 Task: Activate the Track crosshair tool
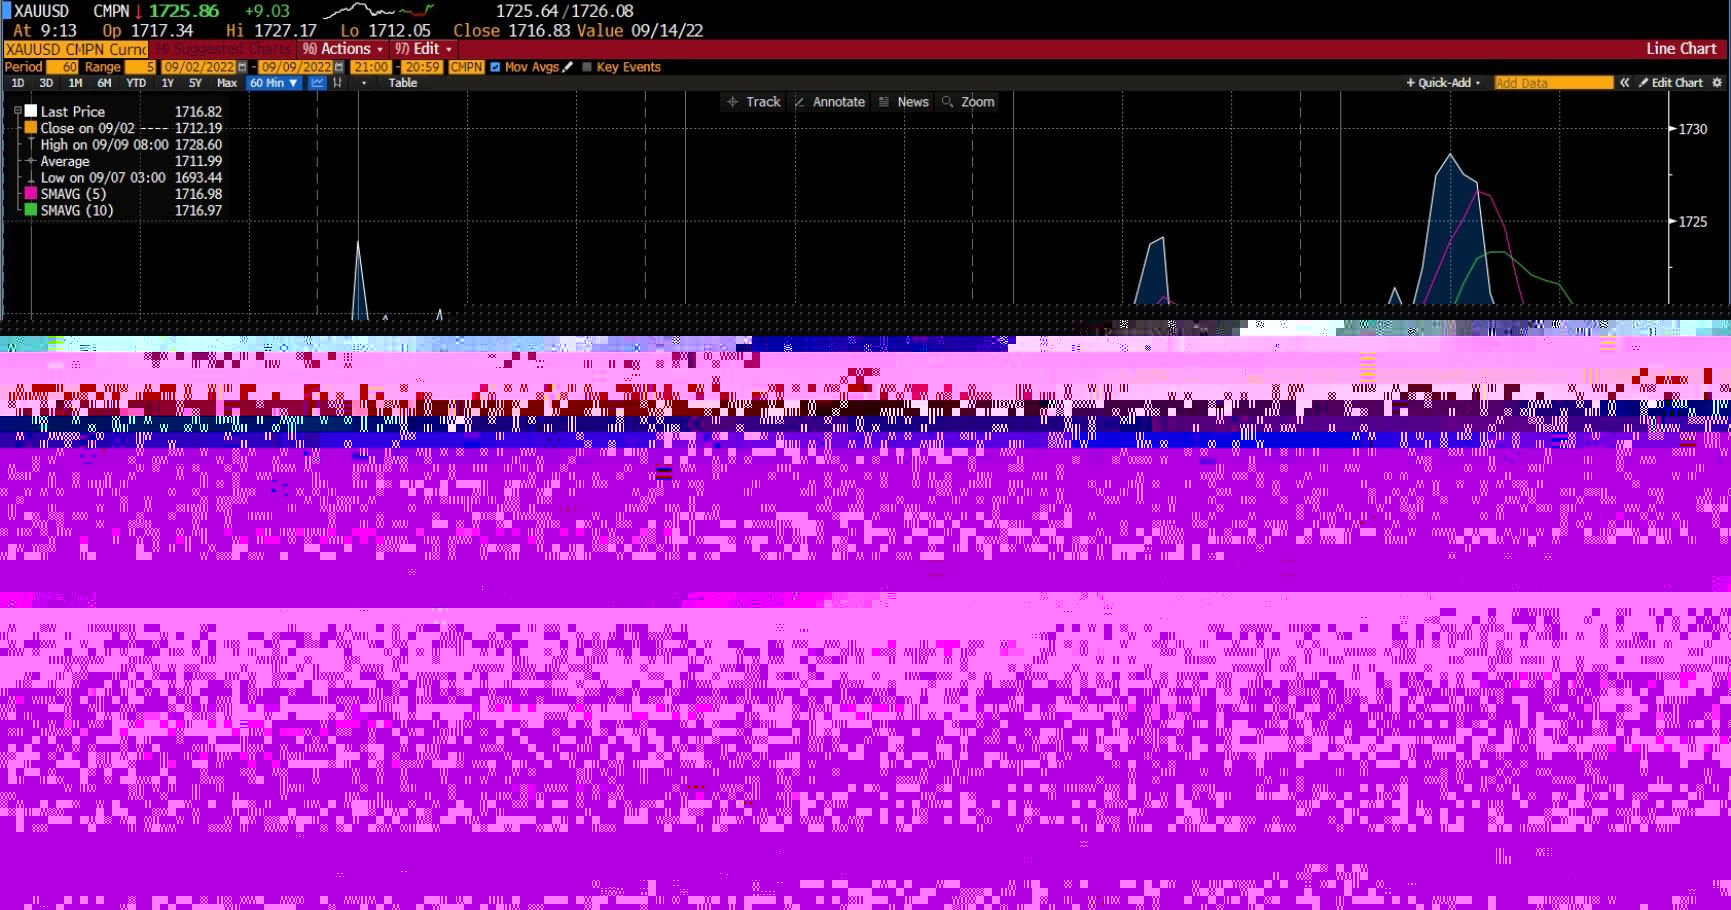coord(754,102)
